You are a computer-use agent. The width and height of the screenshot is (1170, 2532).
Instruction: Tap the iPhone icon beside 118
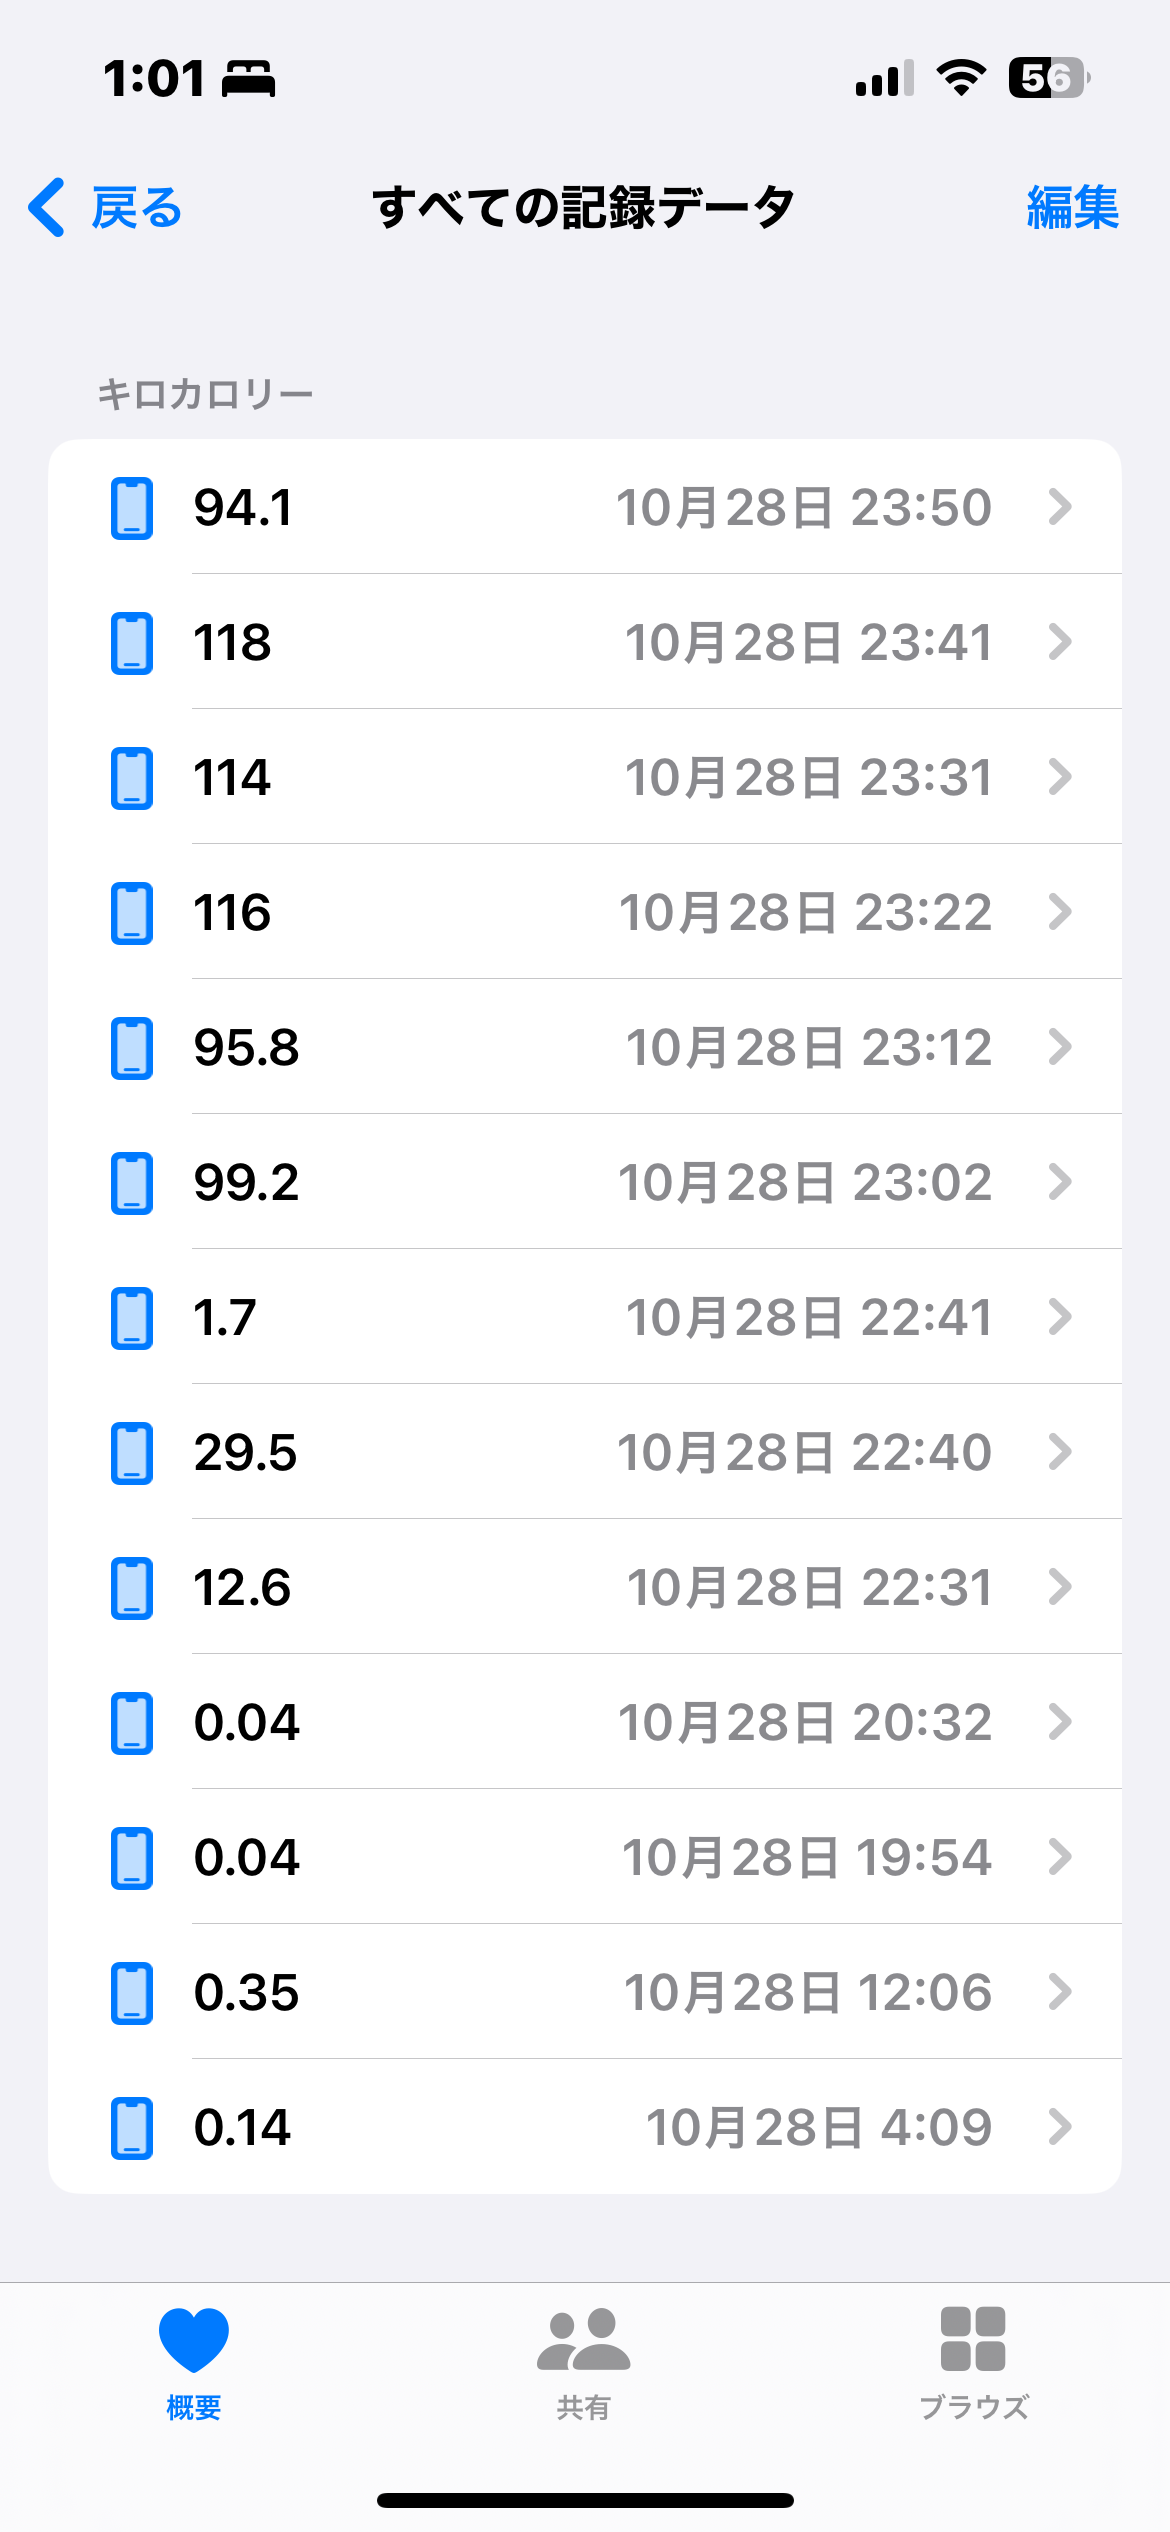pos(131,643)
